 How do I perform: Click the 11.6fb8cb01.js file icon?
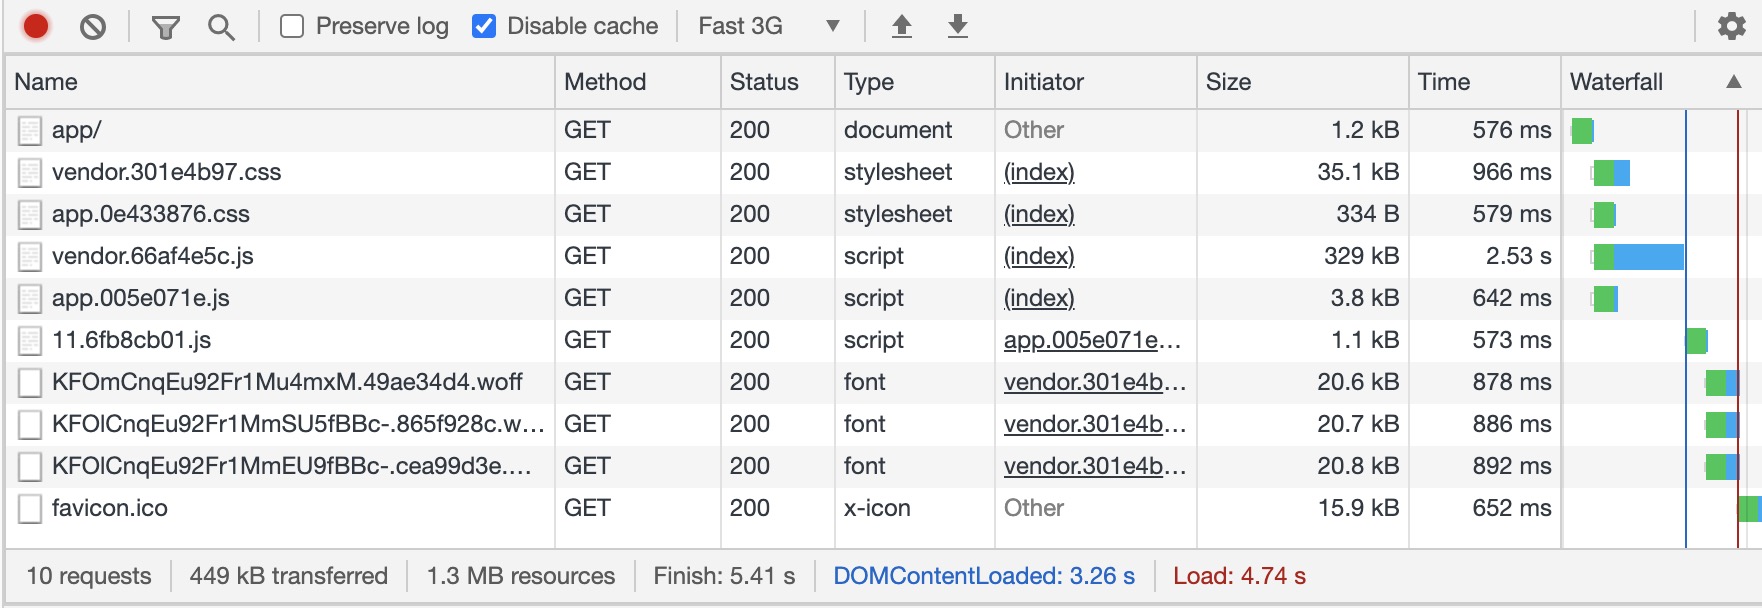pos(30,341)
